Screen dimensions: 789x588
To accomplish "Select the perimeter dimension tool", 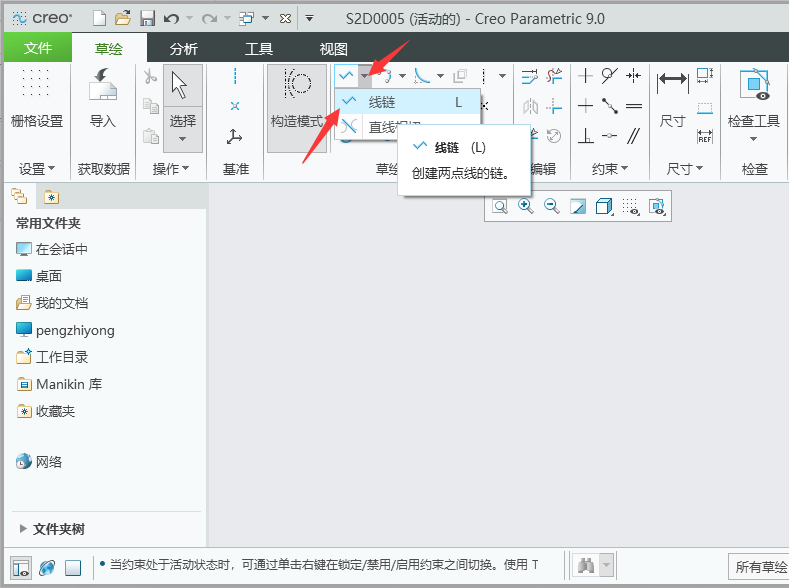I will [x=704, y=76].
